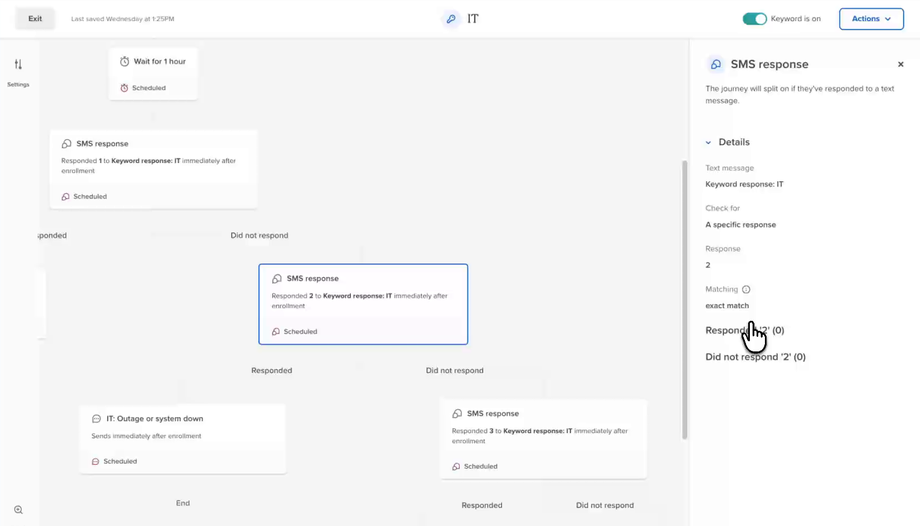Screen dimensions: 920x526
Task: Select the Responded 3 SMS response card
Action: (544, 440)
